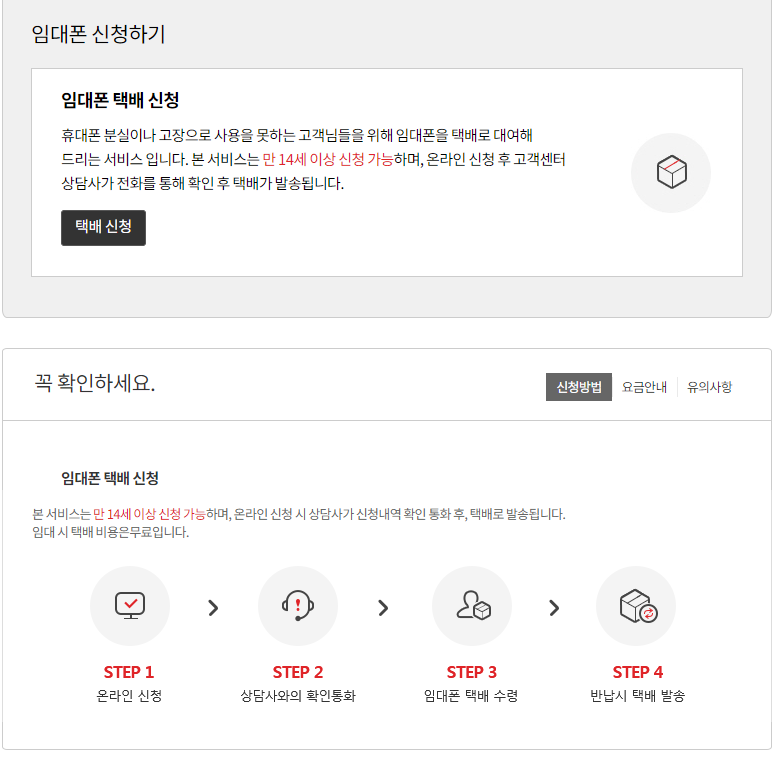Click the STEP 2 label

[x=298, y=672]
